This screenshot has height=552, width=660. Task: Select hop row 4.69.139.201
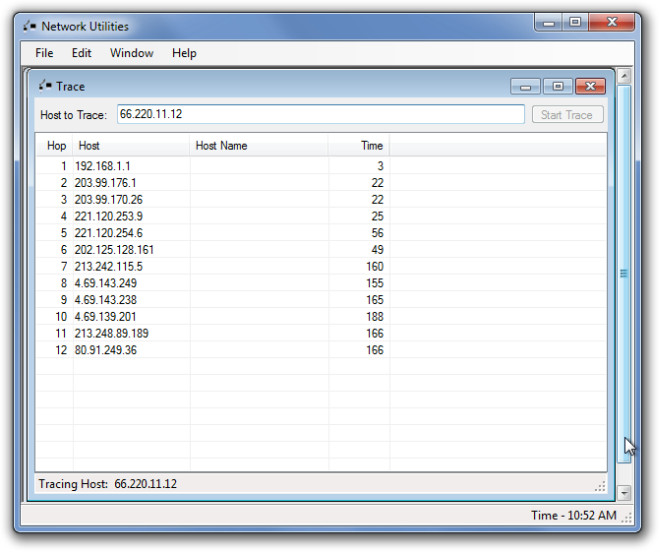pos(321,317)
